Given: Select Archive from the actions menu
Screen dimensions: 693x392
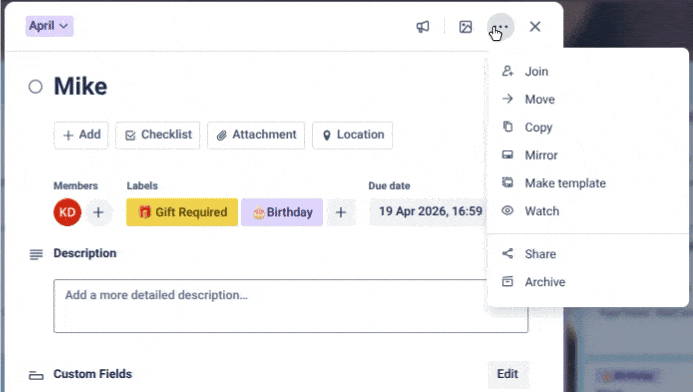Looking at the screenshot, I should tap(588, 282).
